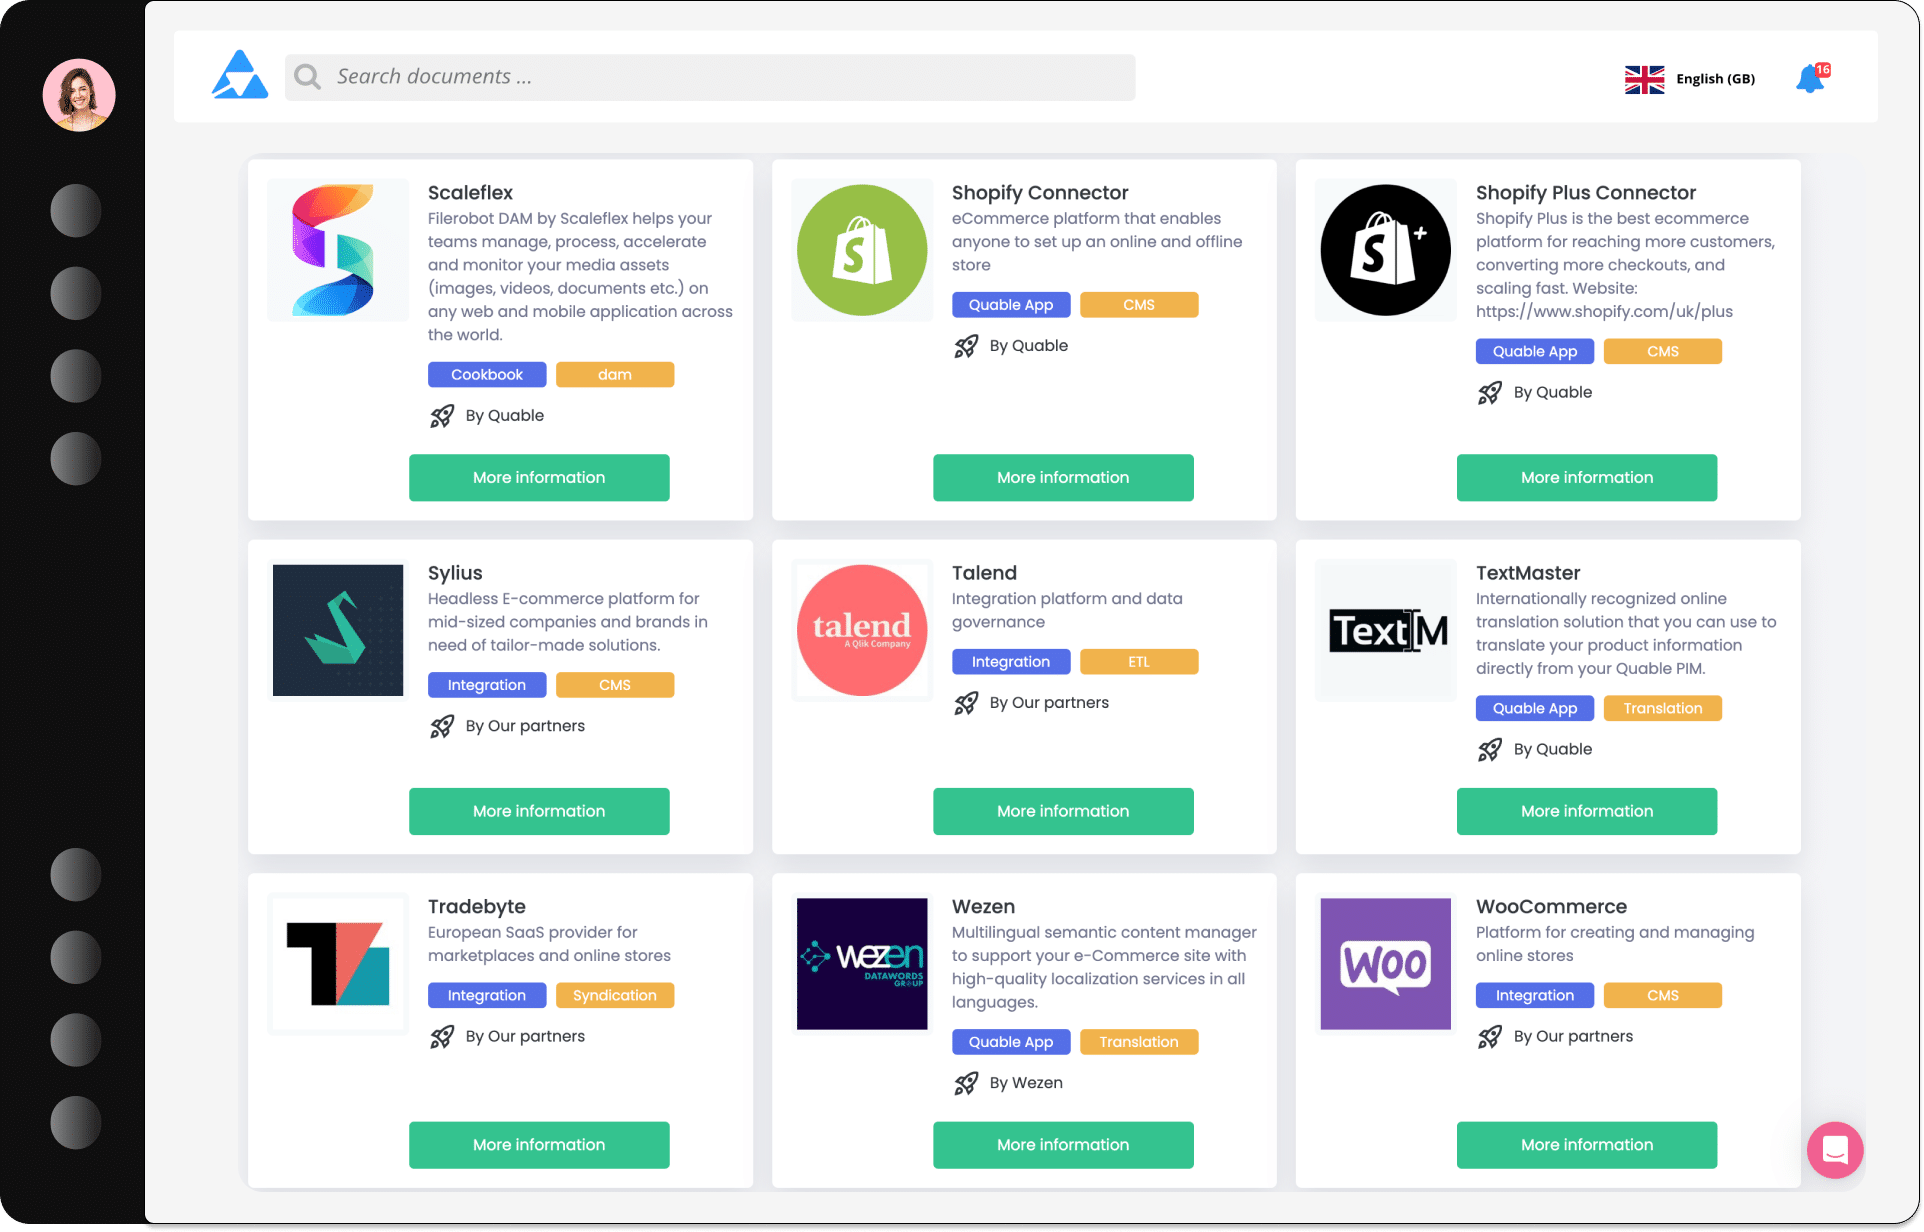Click the Shopify Plus Connector title
The image size is (1924, 1232).
[1585, 193]
